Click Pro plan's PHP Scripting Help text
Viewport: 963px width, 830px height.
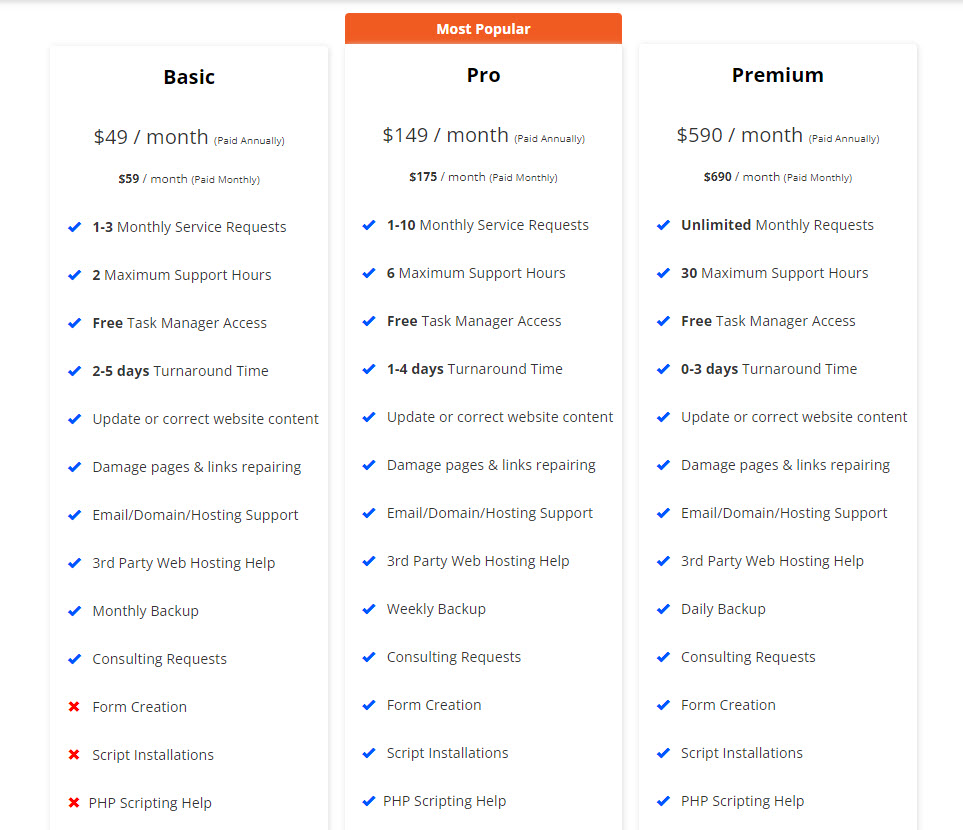click(445, 801)
